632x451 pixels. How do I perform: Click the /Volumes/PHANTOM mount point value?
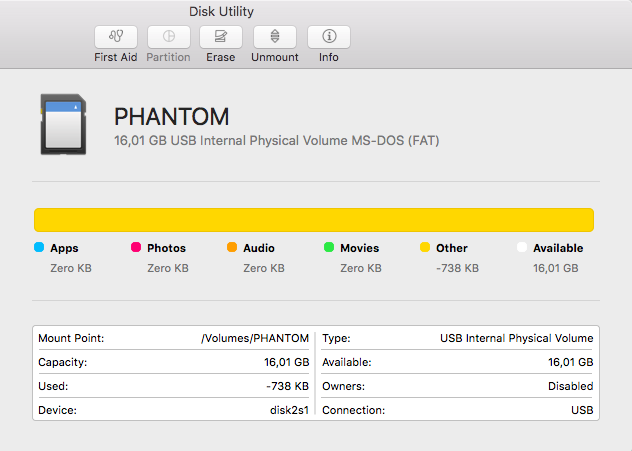[x=255, y=338]
